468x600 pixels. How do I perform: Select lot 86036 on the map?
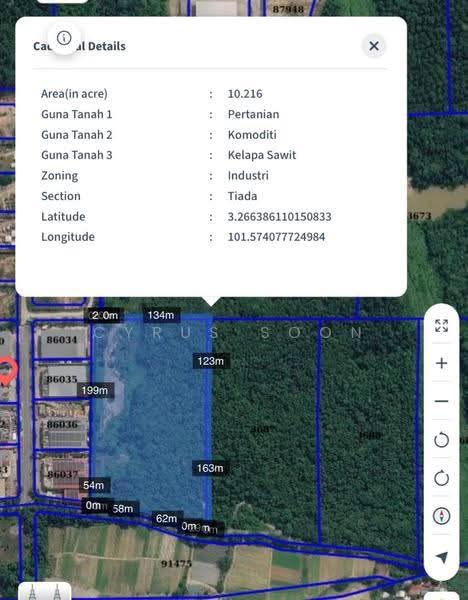pyautogui.click(x=62, y=424)
